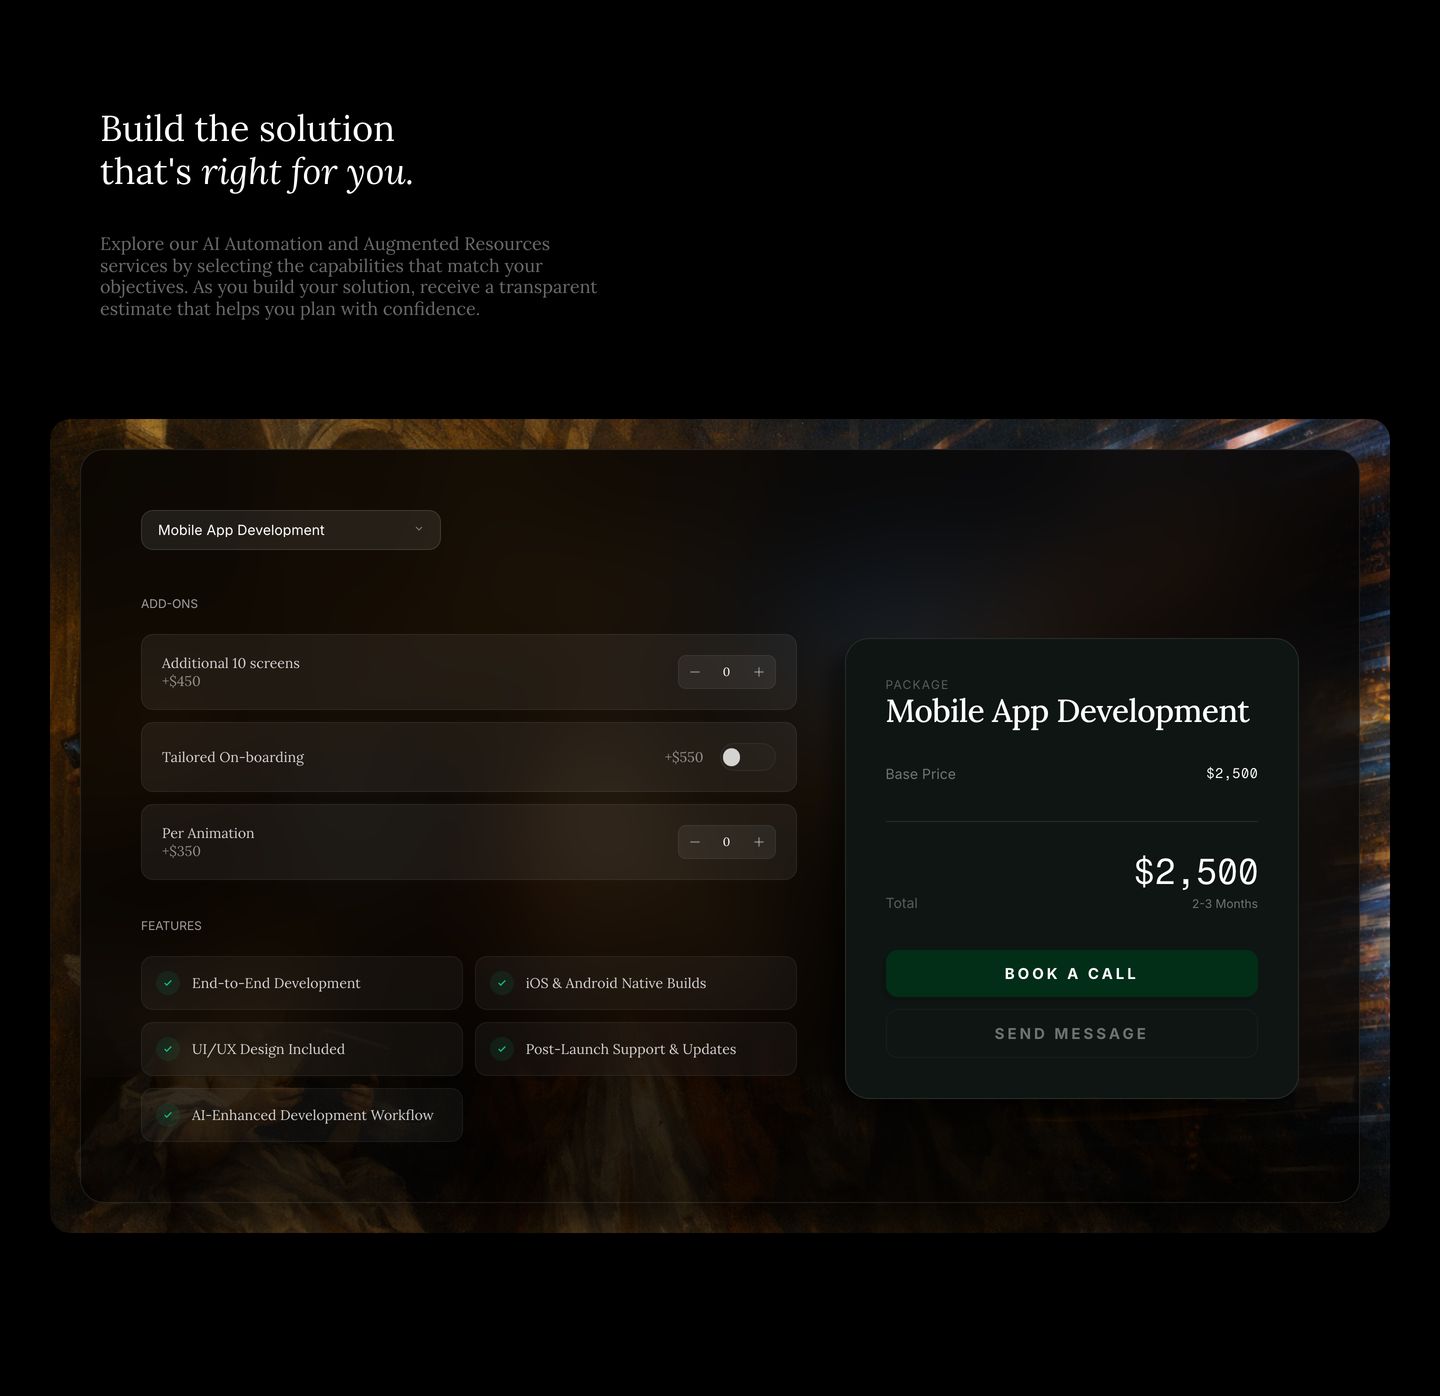This screenshot has width=1440, height=1396.
Task: Click the FEATURES section heading
Action: [x=171, y=926]
